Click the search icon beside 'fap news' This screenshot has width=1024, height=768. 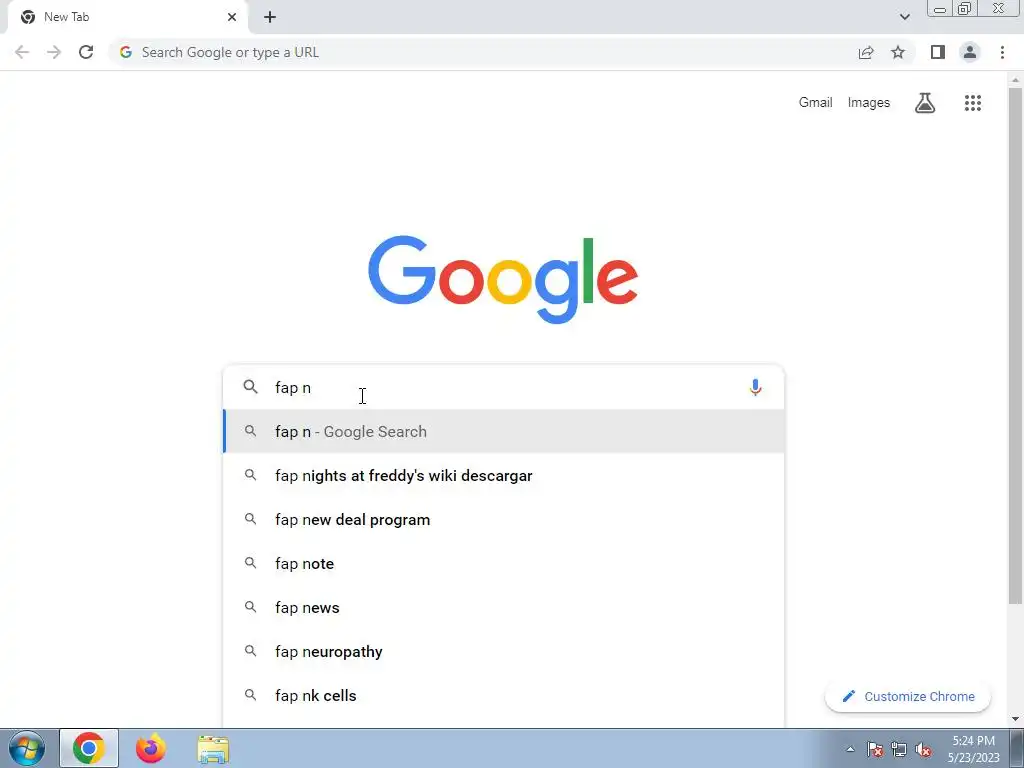click(x=250, y=607)
